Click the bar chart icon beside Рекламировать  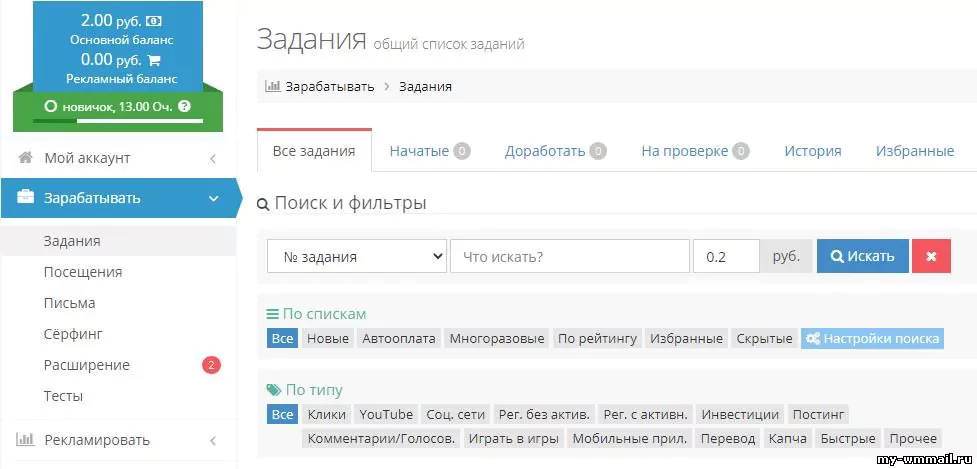coord(26,440)
